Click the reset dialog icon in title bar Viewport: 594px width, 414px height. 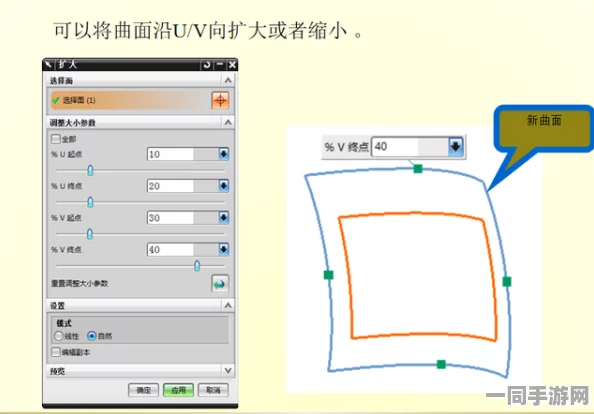click(x=207, y=65)
